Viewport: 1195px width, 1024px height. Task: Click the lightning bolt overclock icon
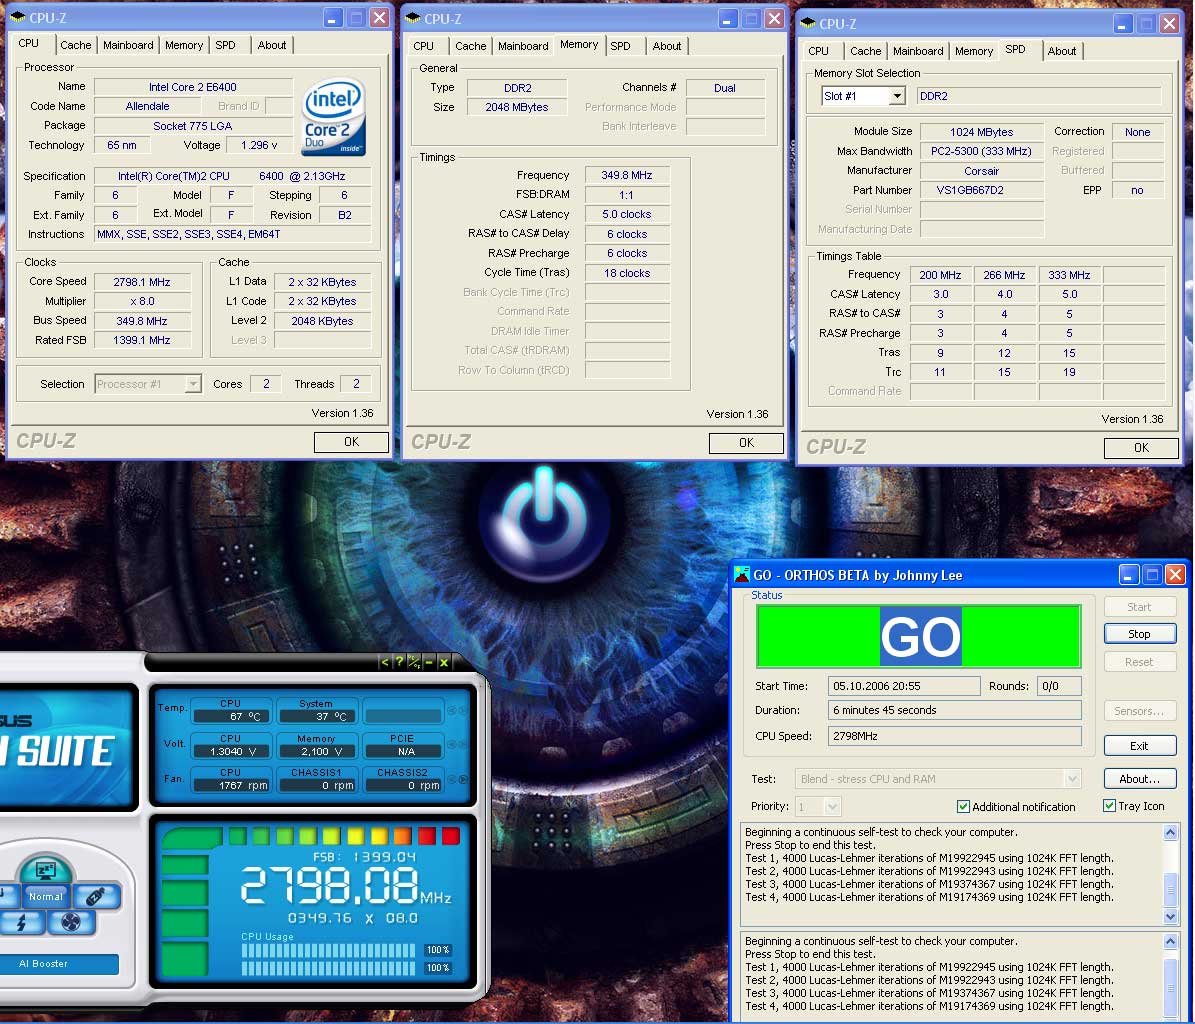[21, 923]
